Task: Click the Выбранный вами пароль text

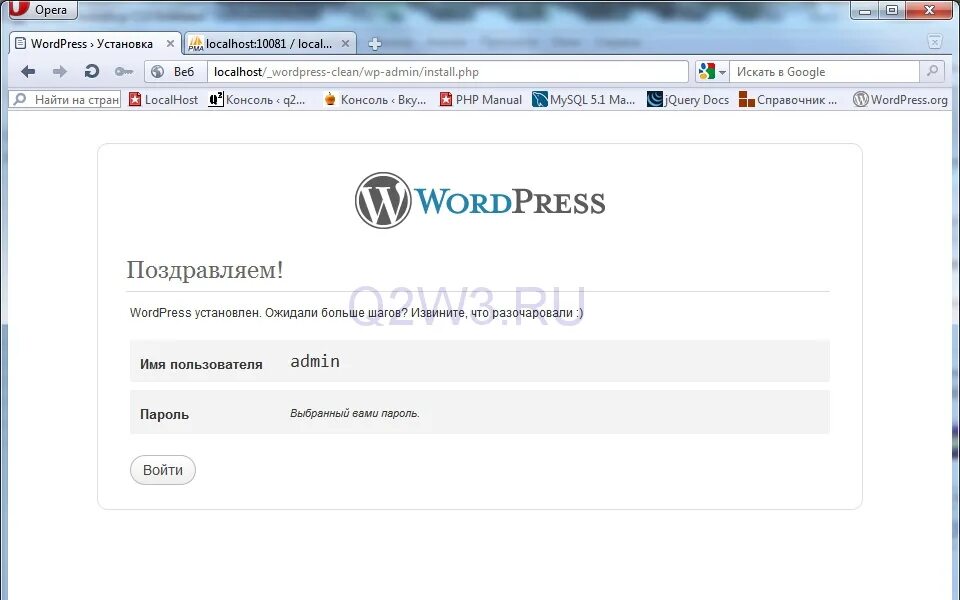Action: click(354, 413)
